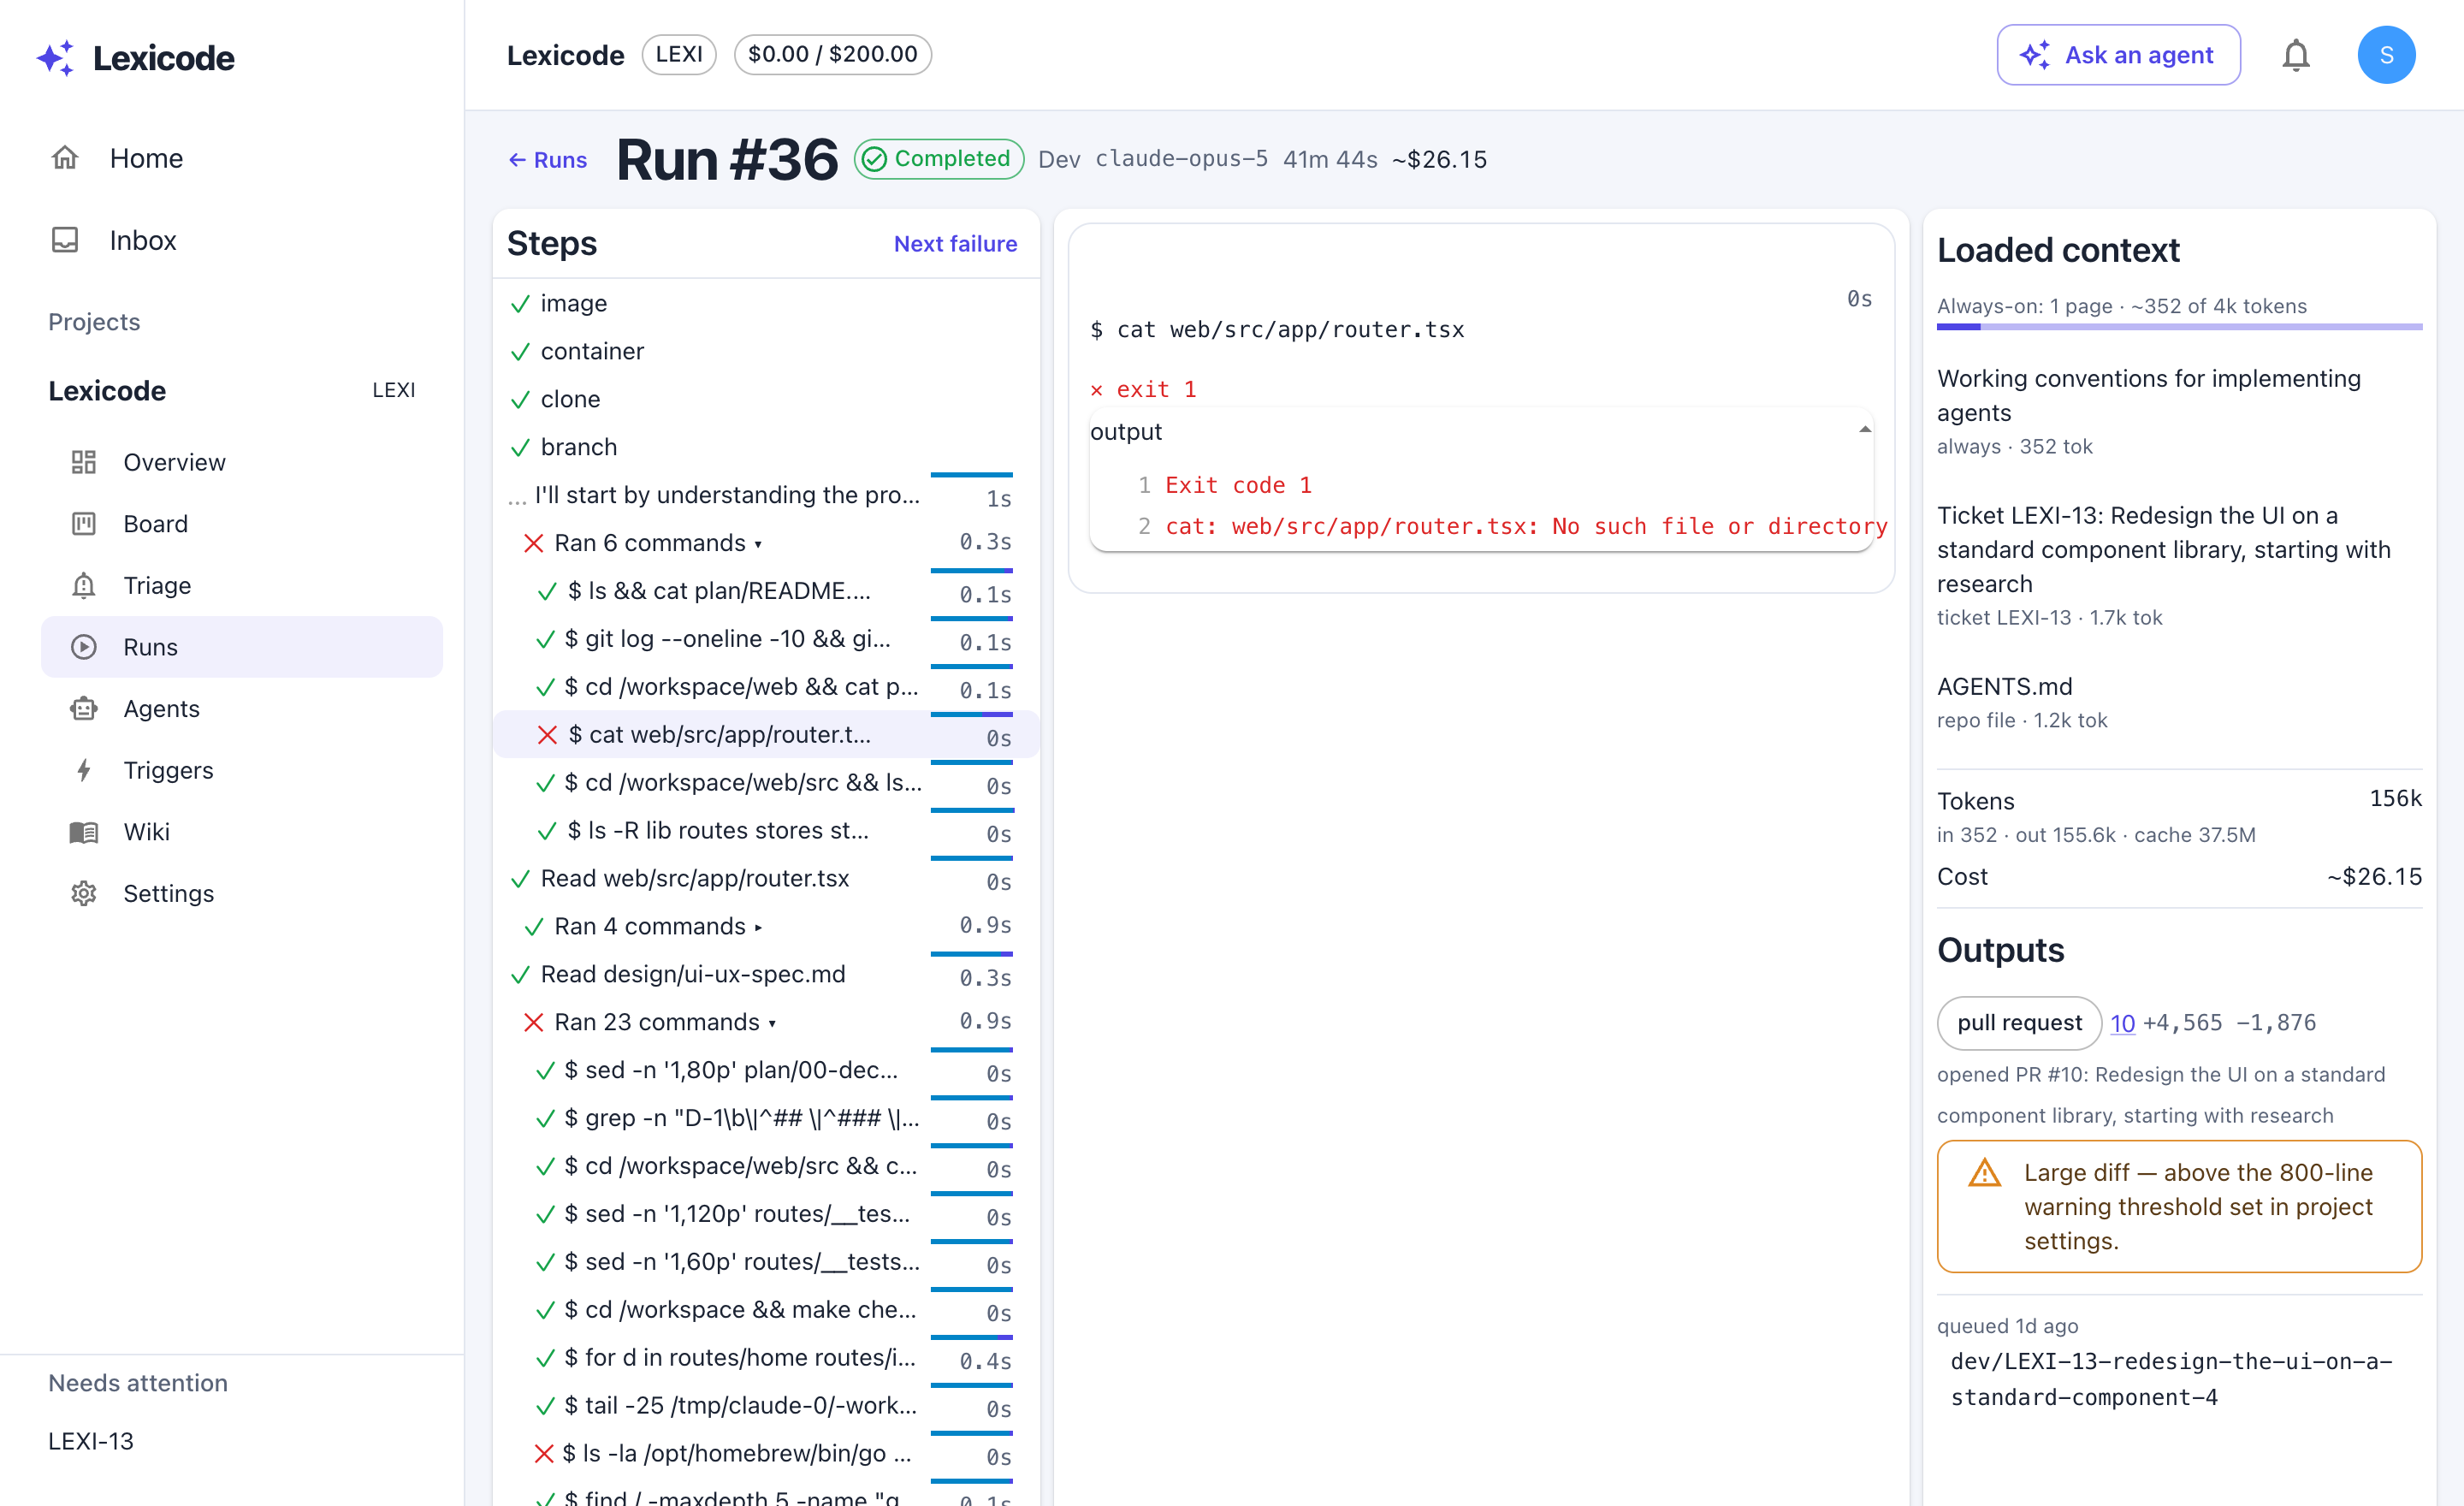Click the Triage bell icon
The width and height of the screenshot is (2464, 1506).
tap(84, 585)
